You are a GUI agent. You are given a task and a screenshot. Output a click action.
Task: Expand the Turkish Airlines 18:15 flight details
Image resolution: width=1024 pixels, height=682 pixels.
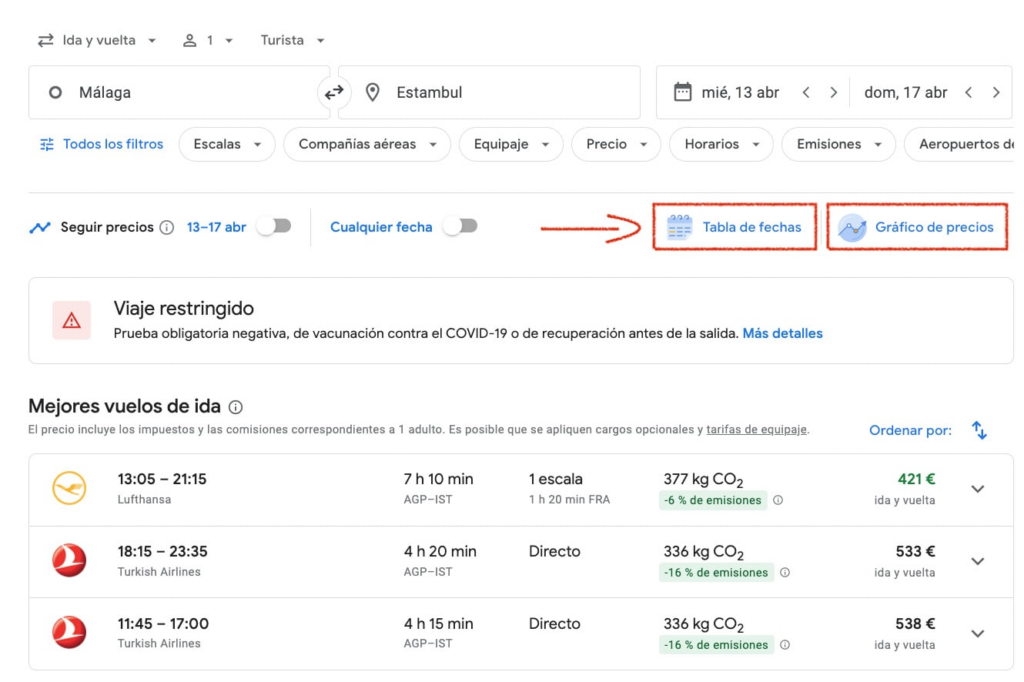pos(978,561)
